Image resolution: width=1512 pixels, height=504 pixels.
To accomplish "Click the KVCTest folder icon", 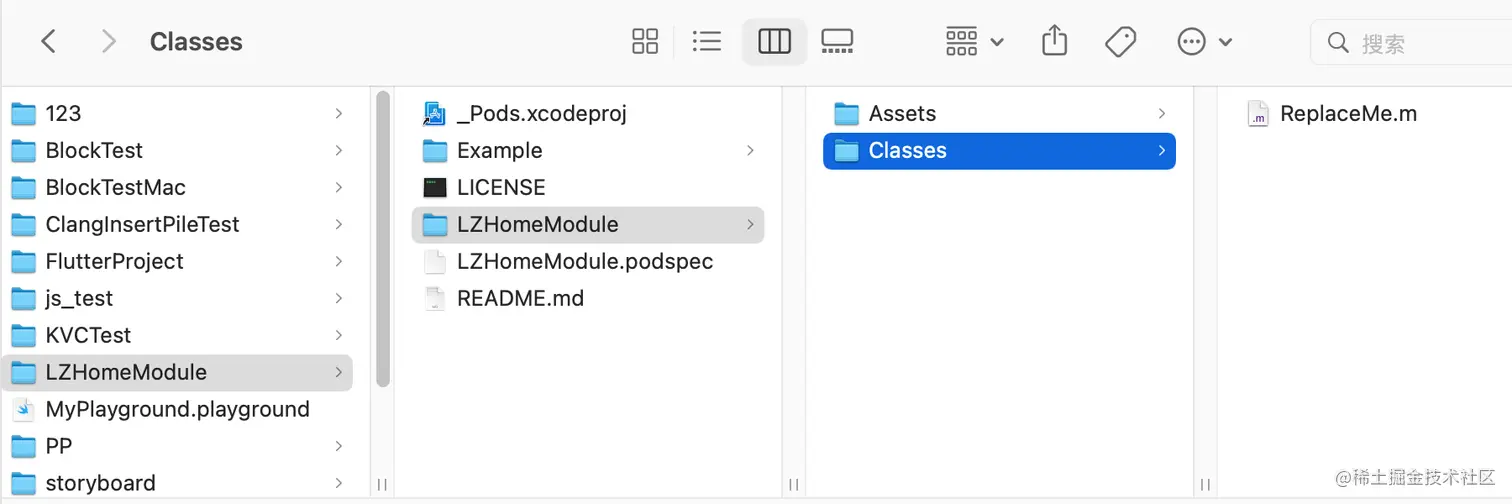I will coord(24,335).
